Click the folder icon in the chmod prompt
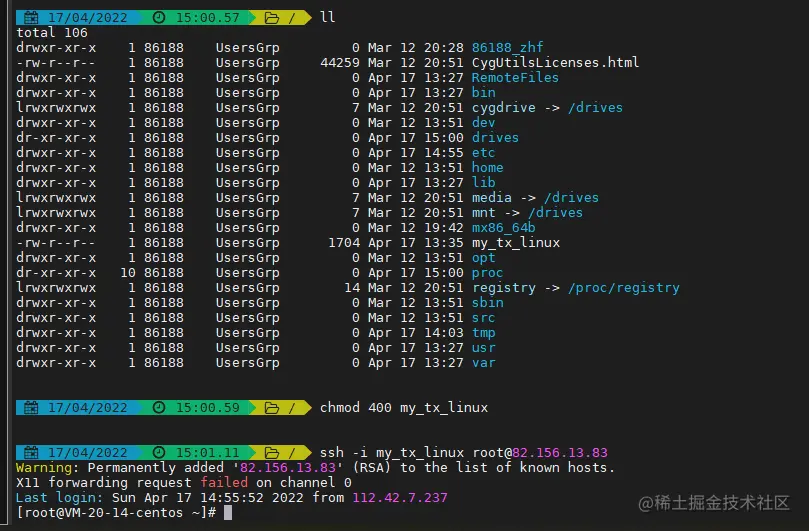Viewport: 809px width, 531px height. [x=271, y=408]
